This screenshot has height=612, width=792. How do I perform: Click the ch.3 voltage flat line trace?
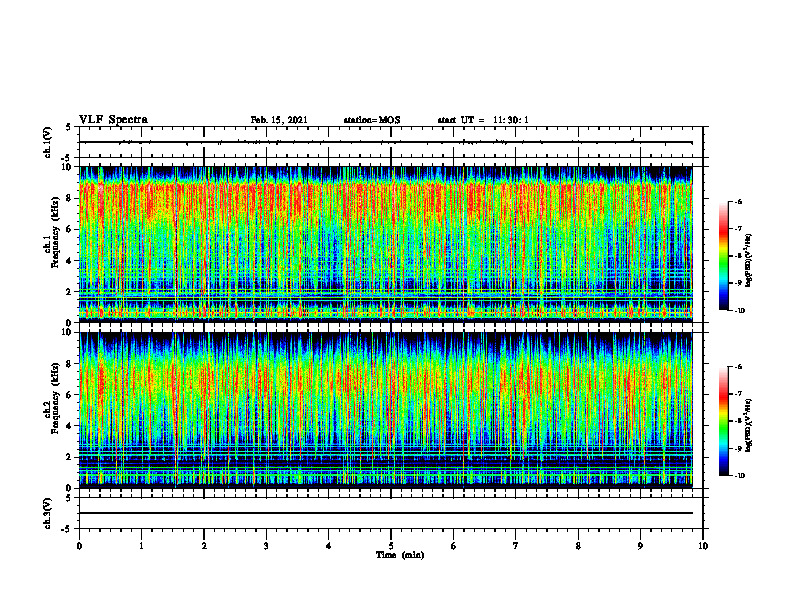pyautogui.click(x=386, y=513)
